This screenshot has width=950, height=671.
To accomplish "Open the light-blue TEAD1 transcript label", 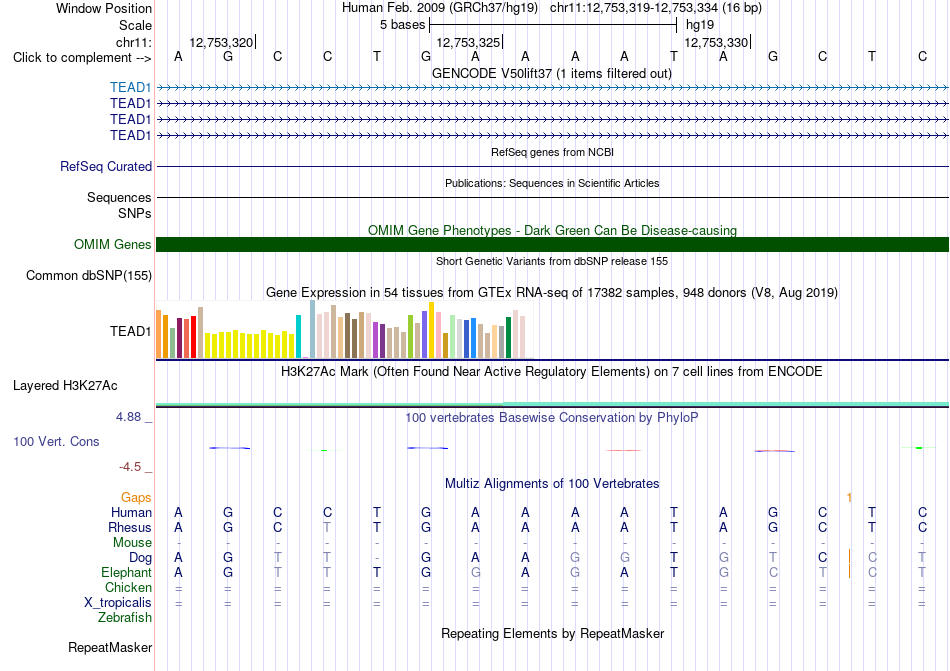I will (130, 88).
